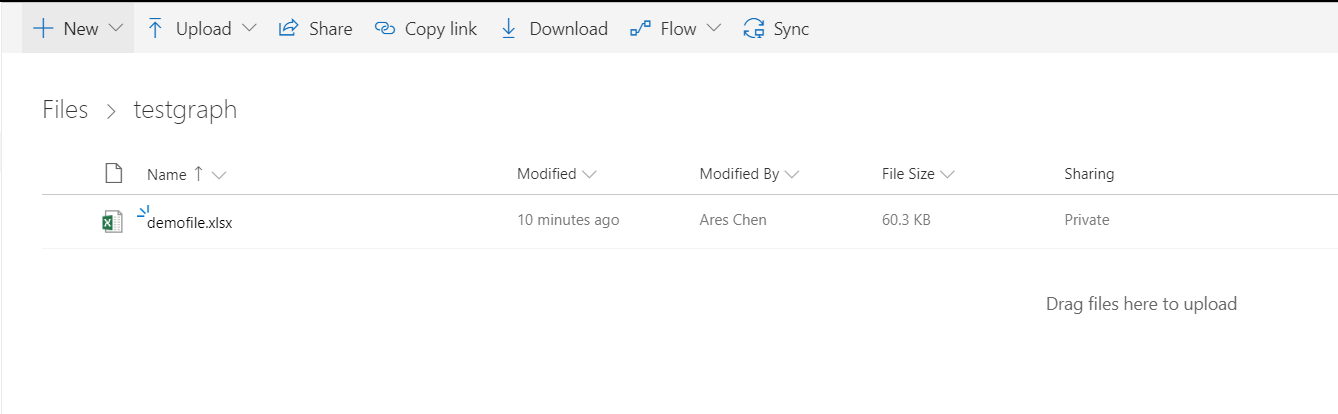Click the Excel icon for demofile.xlsx
1338x414 pixels.
[x=113, y=221]
